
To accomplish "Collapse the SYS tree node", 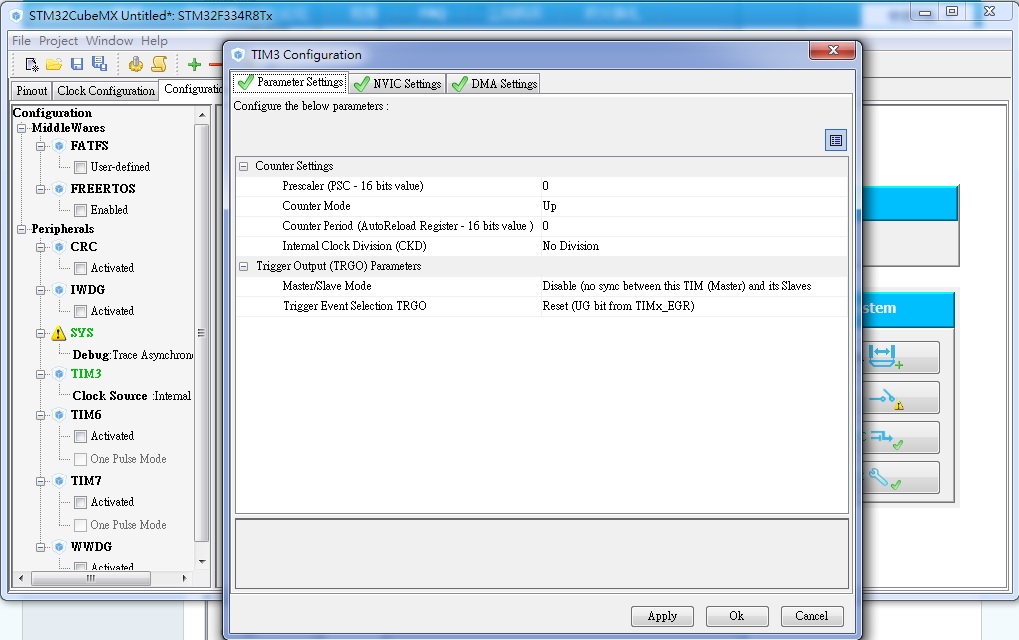I will coord(40,333).
